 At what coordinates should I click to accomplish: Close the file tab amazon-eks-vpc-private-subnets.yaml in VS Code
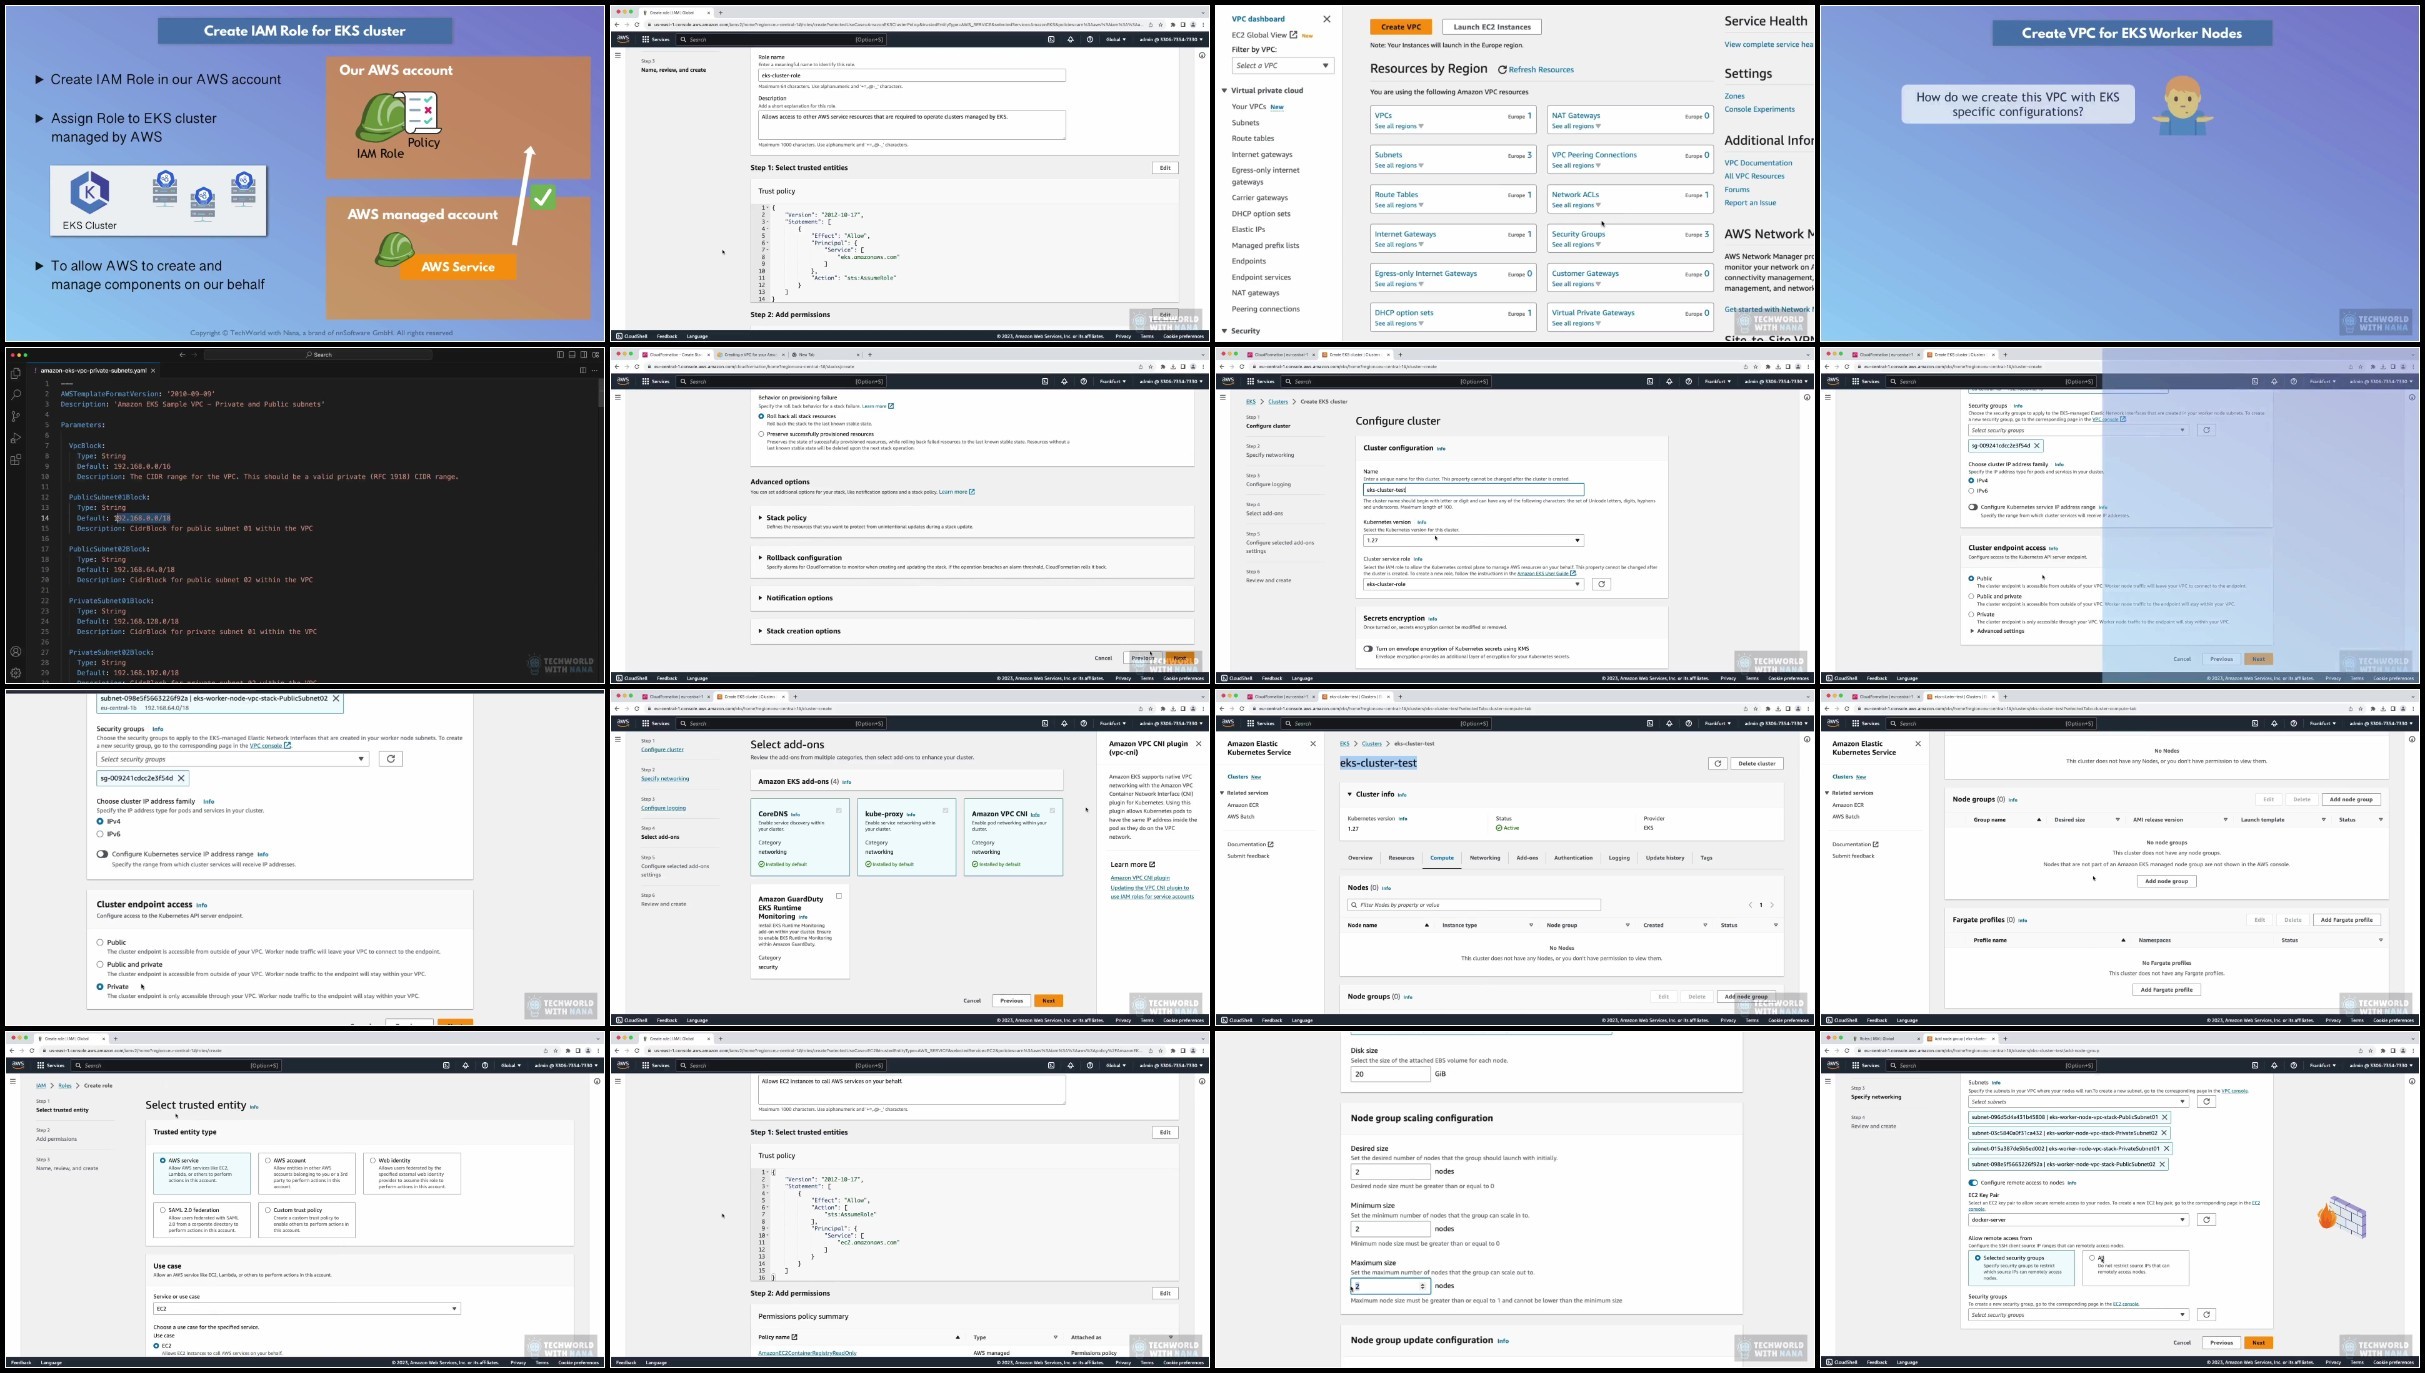(x=153, y=370)
